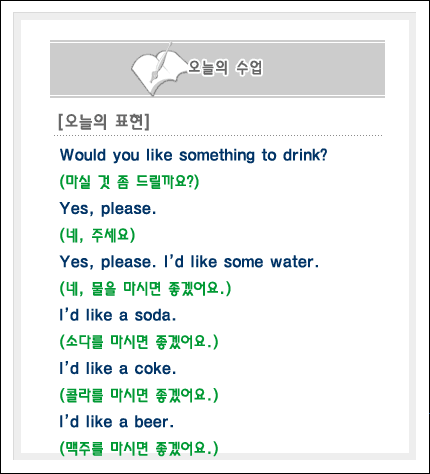Image resolution: width=430 pixels, height=474 pixels.
Task: Select 'Yes, please. I'd like some water.'
Action: [189, 262]
